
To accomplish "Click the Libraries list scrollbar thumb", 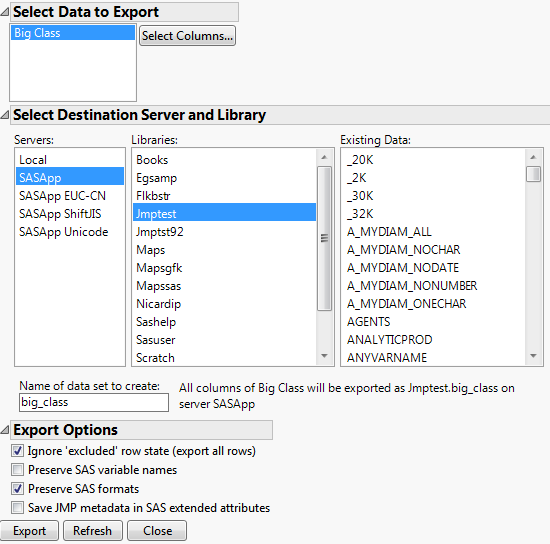I will 324,239.
